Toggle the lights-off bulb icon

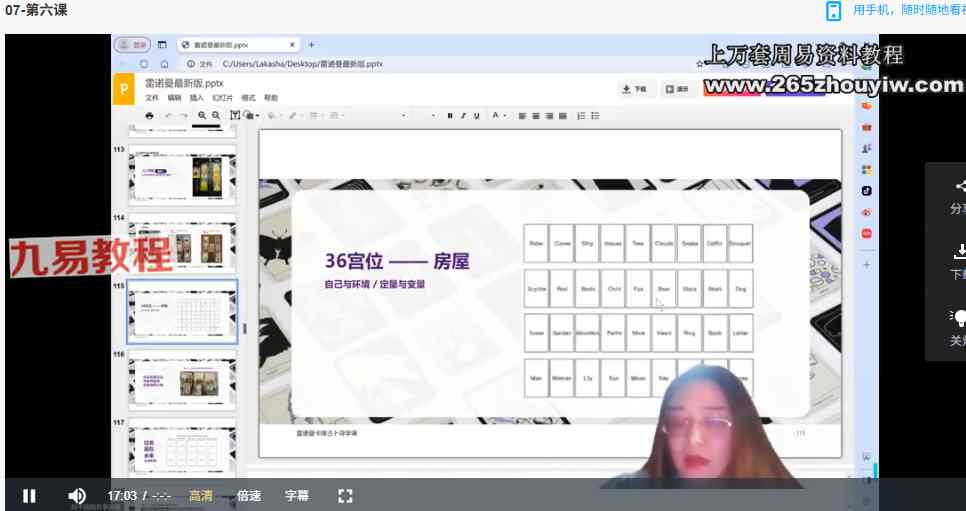[x=959, y=317]
